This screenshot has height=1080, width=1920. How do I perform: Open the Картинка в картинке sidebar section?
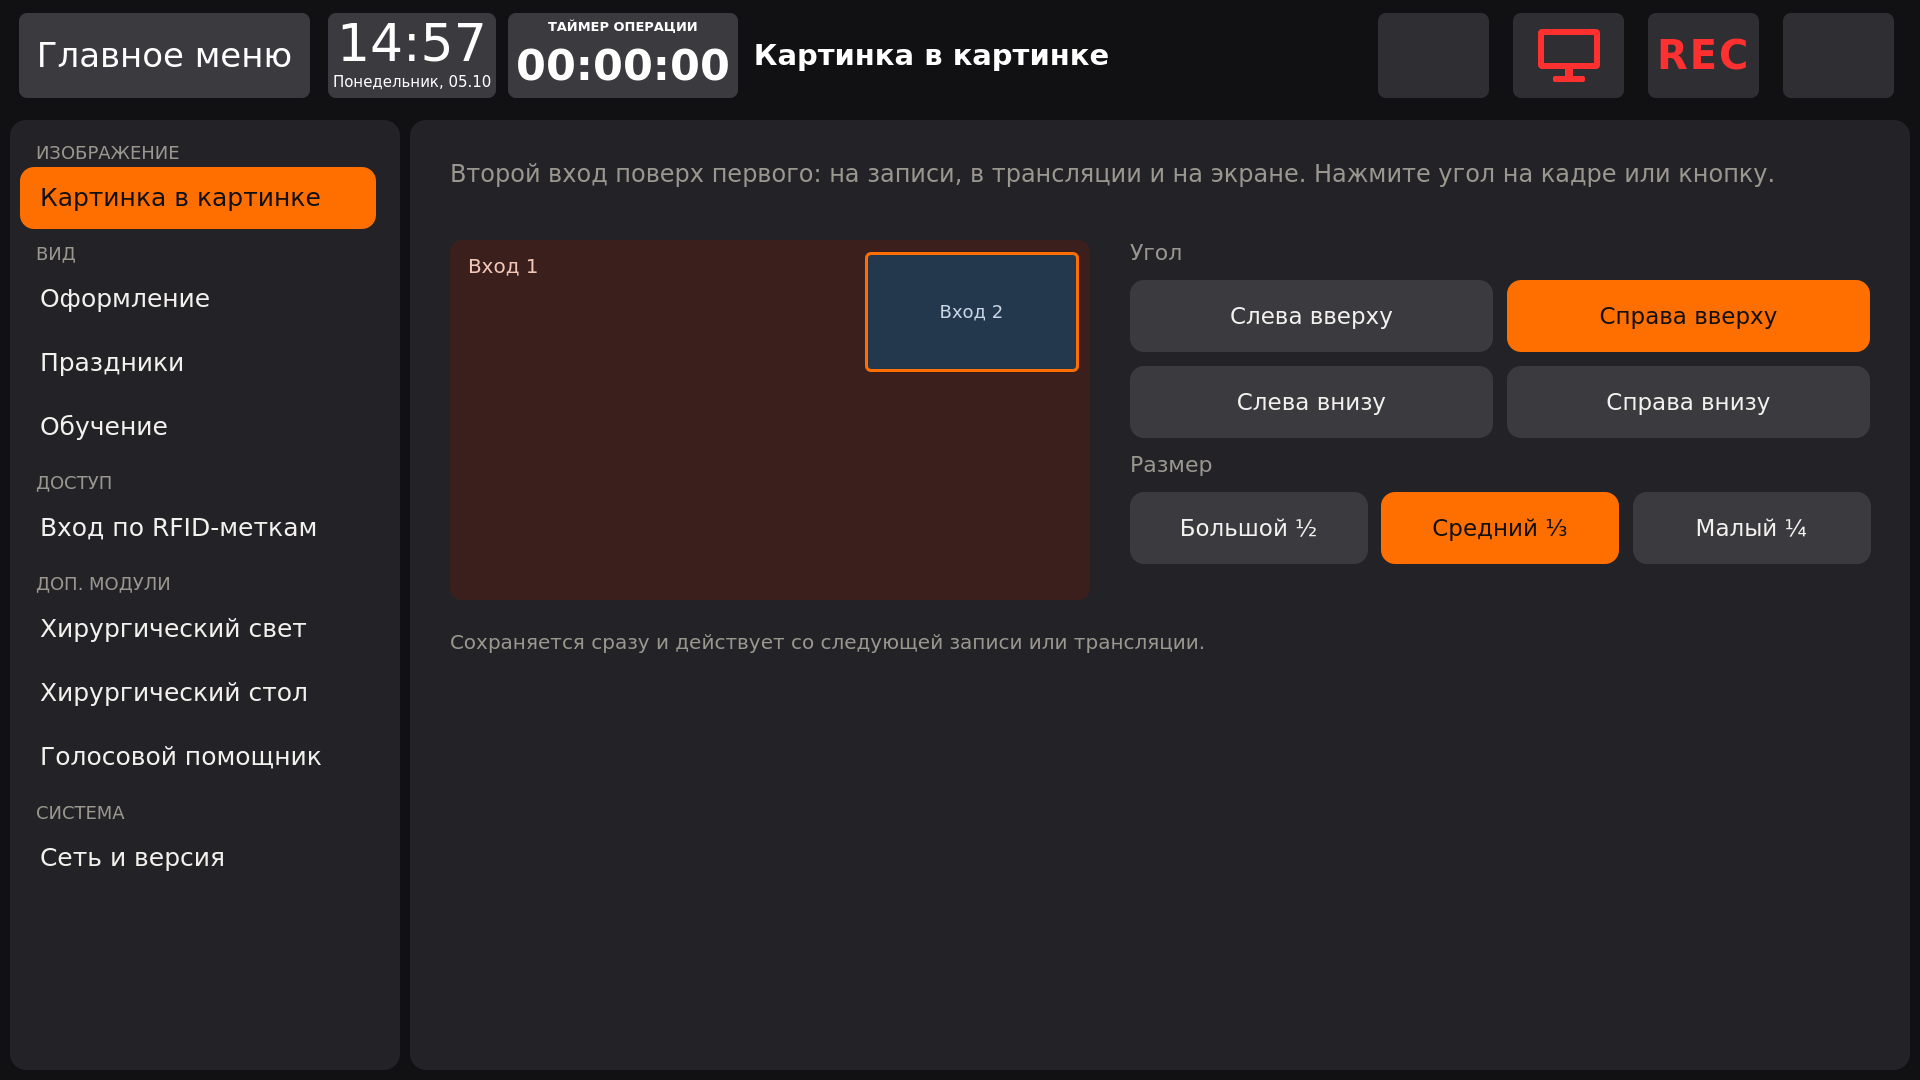click(198, 198)
